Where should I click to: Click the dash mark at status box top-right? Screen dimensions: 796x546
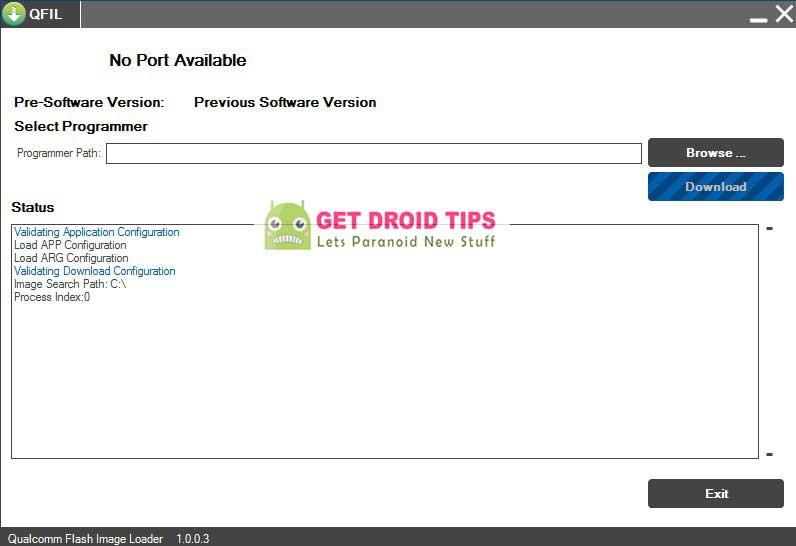click(x=769, y=229)
